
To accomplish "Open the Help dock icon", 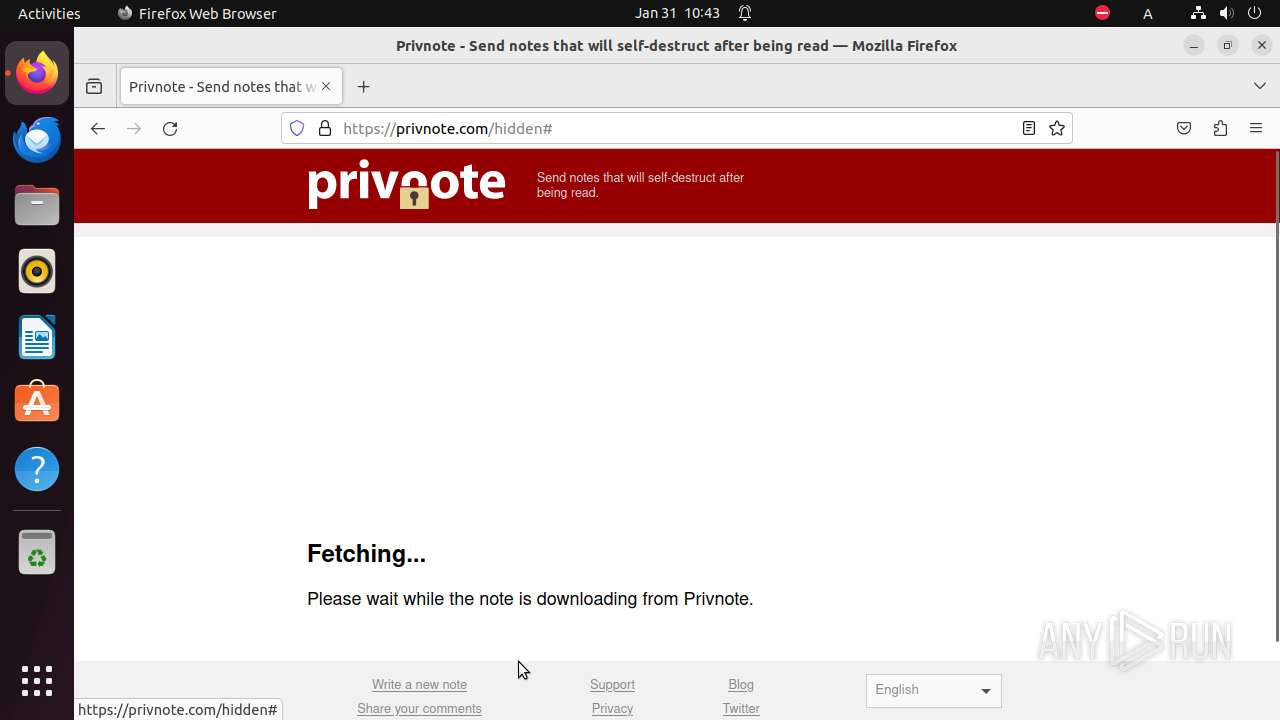I will (x=37, y=469).
